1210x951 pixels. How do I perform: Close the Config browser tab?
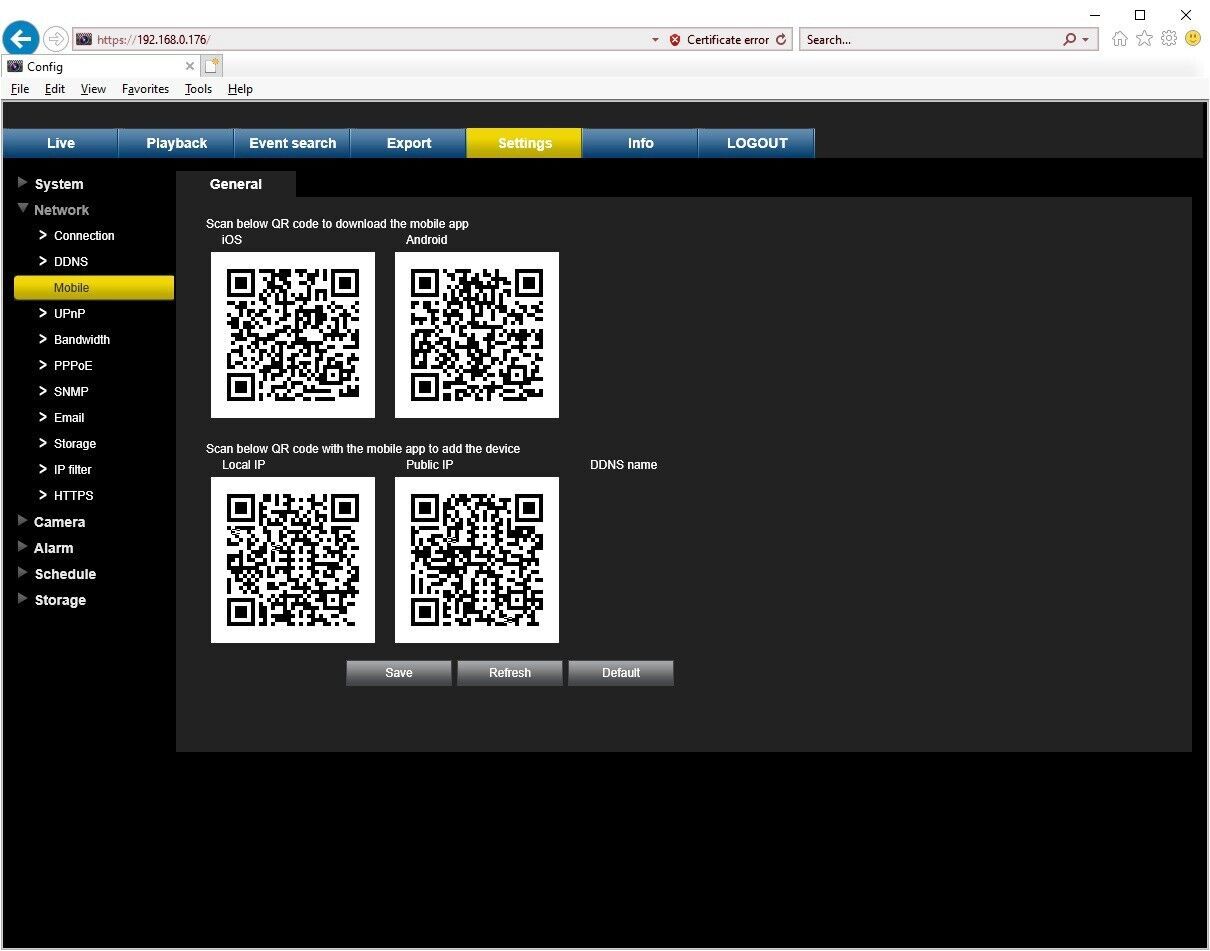tap(190, 66)
